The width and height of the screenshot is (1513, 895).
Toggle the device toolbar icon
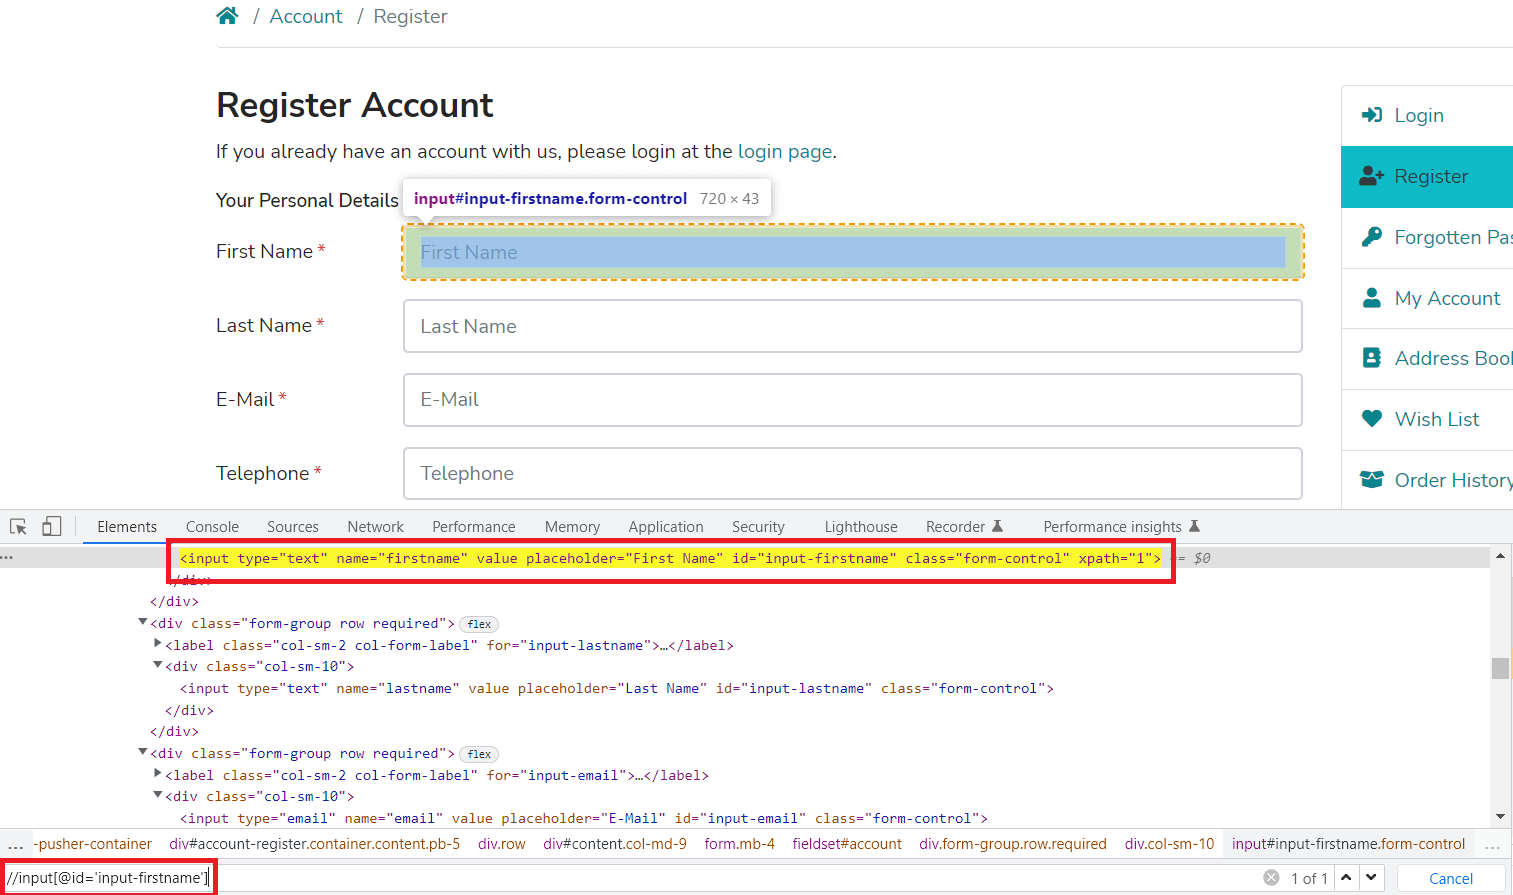(x=51, y=525)
